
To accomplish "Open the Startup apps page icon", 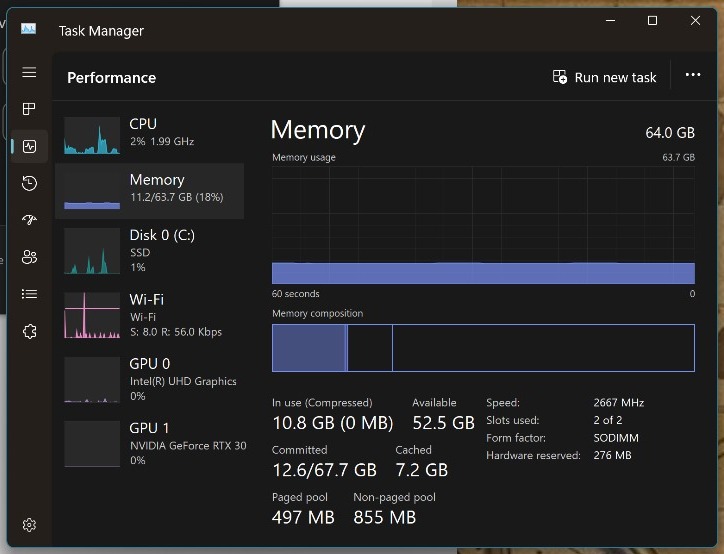I will pyautogui.click(x=29, y=220).
